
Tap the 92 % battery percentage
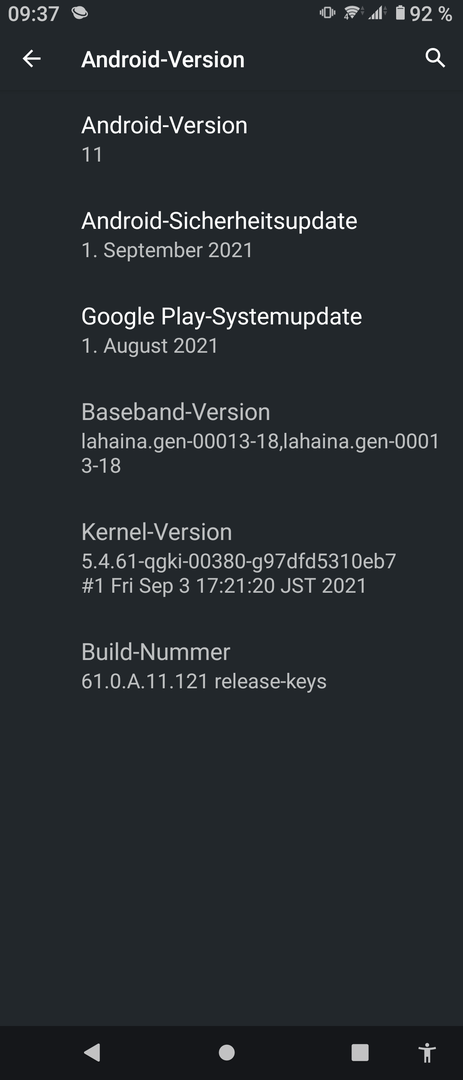click(431, 13)
